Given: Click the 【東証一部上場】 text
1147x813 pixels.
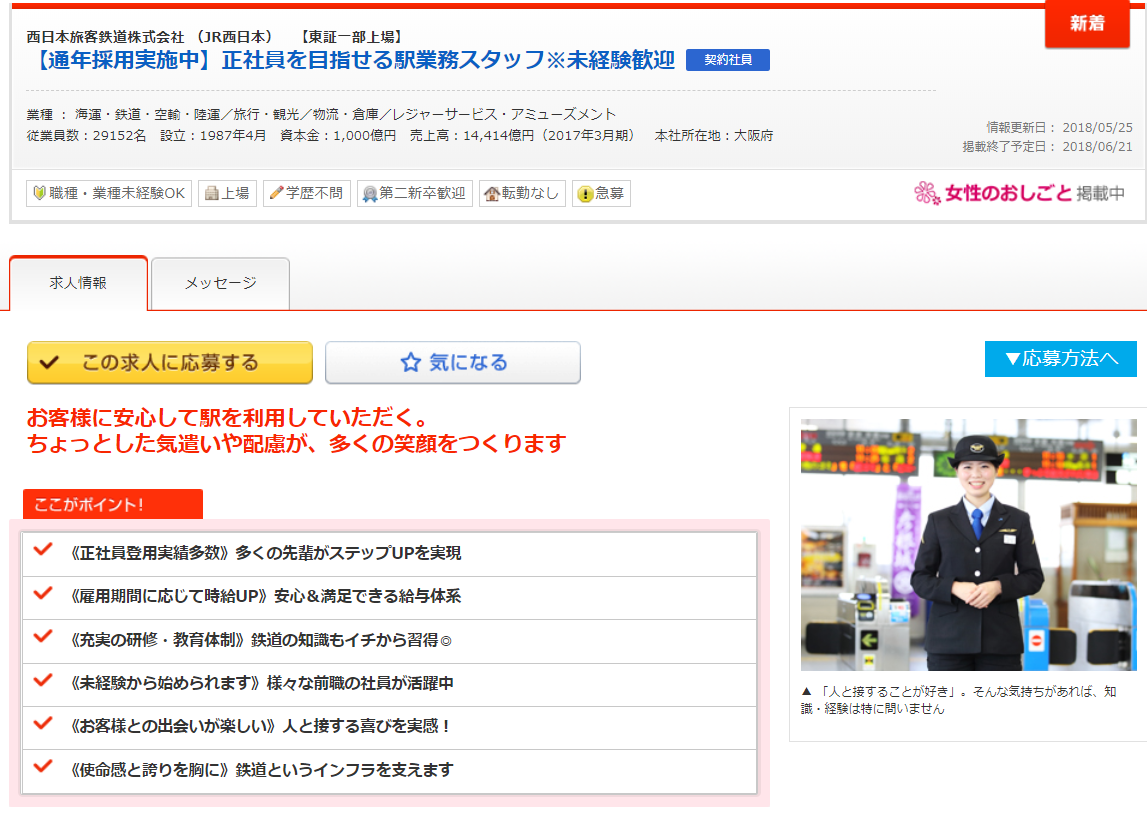Looking at the screenshot, I should pyautogui.click(x=351, y=37).
